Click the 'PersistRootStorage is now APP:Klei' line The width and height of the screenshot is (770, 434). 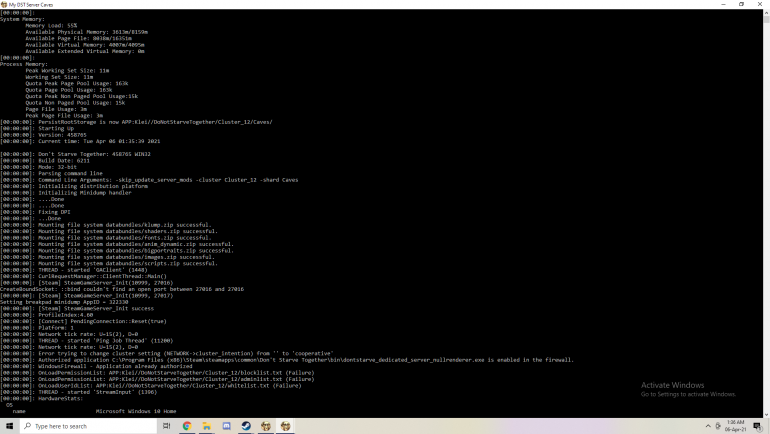point(136,122)
